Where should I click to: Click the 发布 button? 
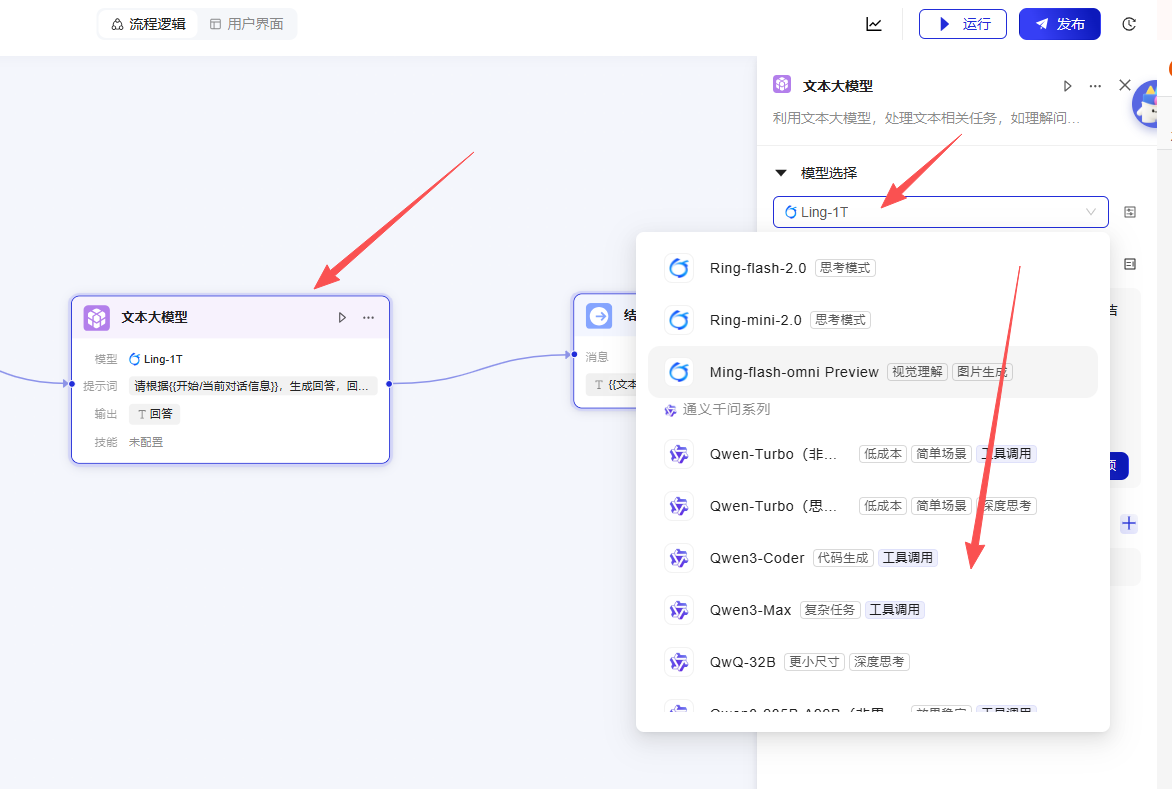(x=1059, y=24)
